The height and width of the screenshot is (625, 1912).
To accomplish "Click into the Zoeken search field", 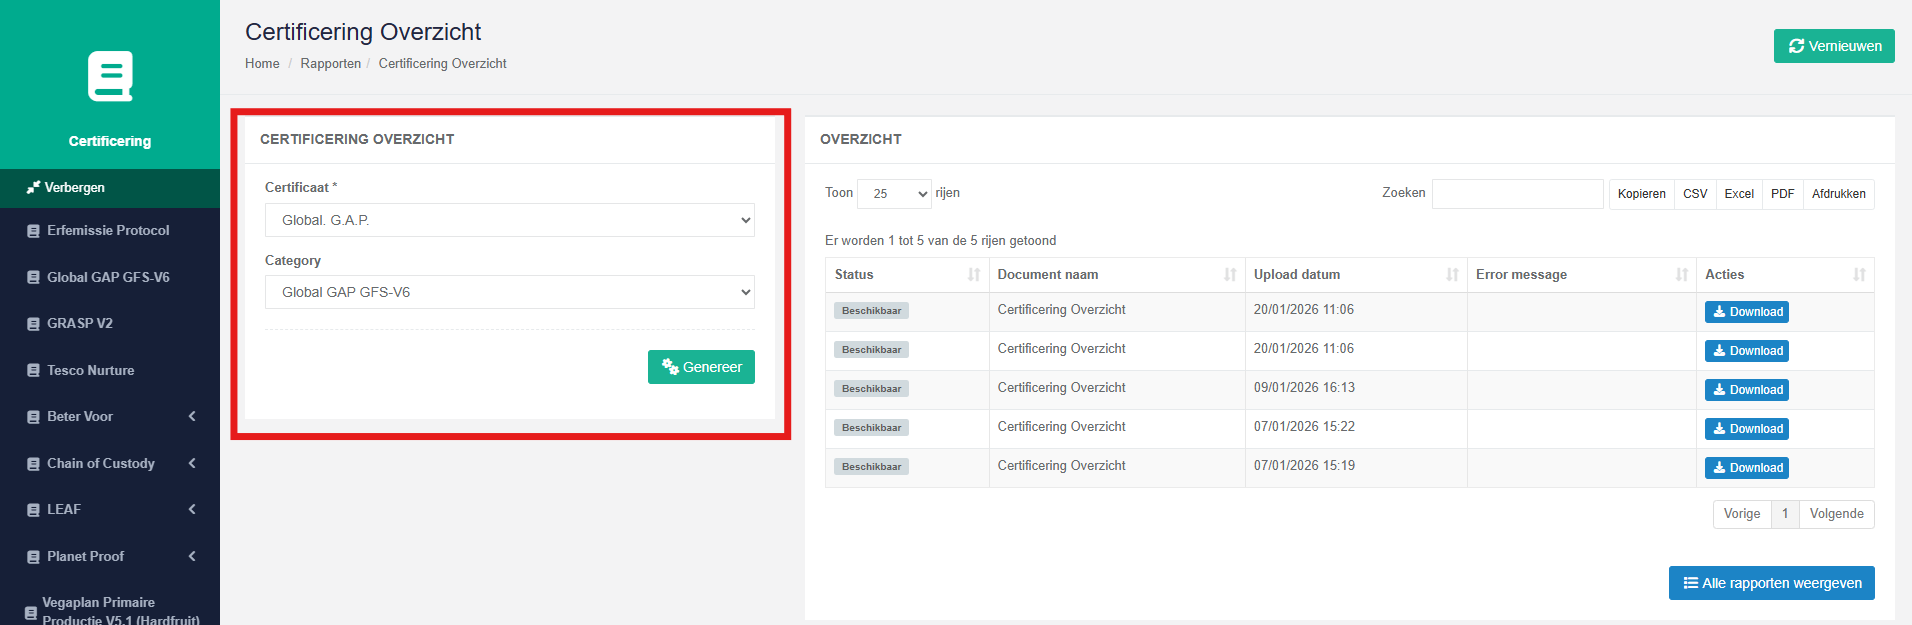I will click(x=1517, y=194).
